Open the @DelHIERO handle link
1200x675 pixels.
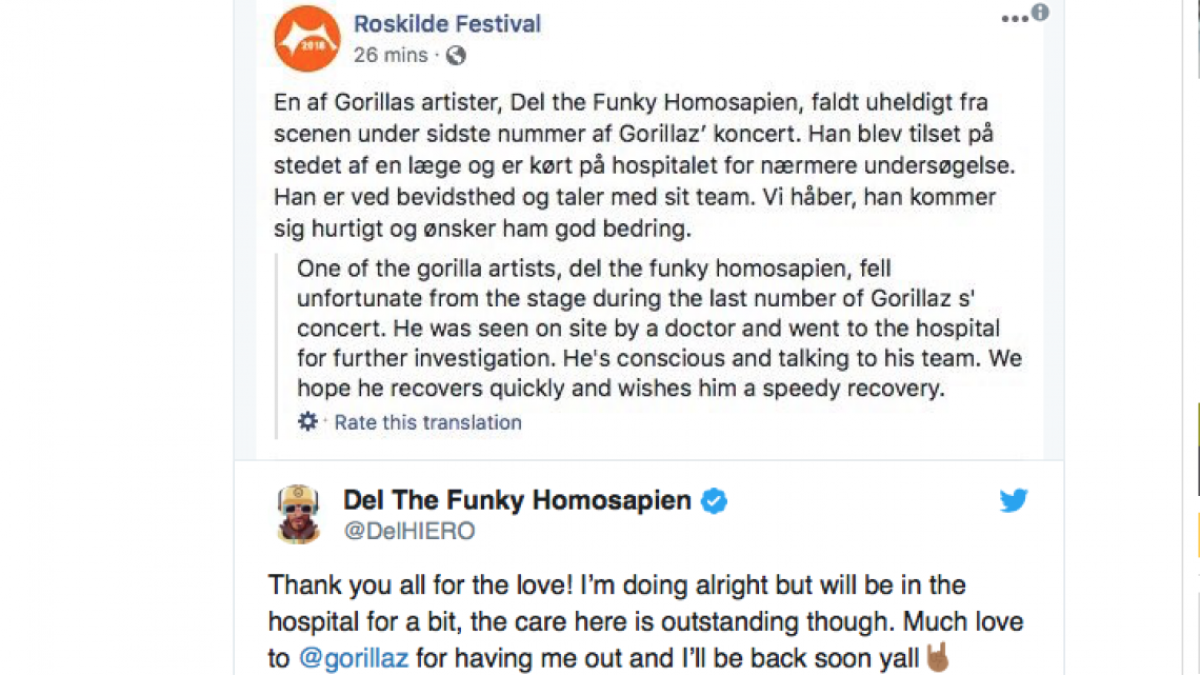[409, 531]
